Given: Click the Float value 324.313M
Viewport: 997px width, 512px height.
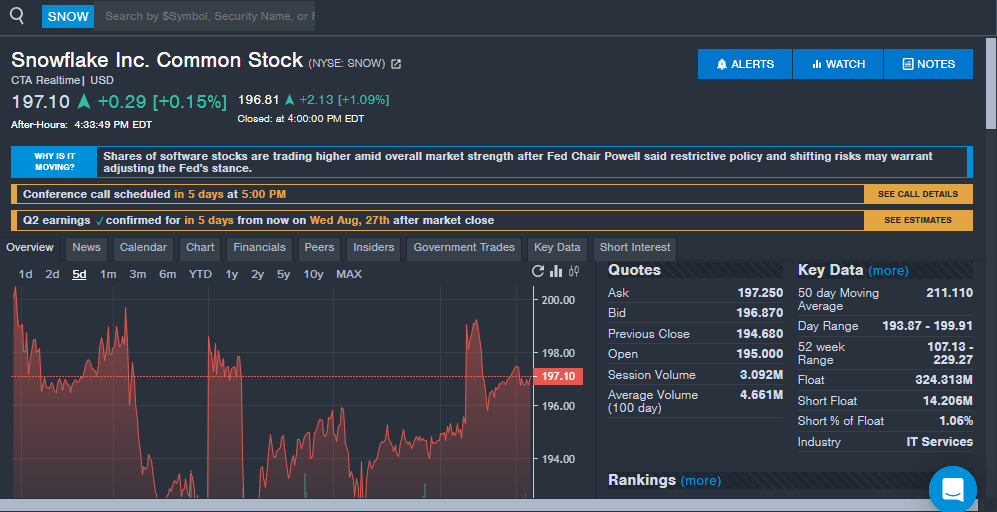Looking at the screenshot, I should point(944,380).
